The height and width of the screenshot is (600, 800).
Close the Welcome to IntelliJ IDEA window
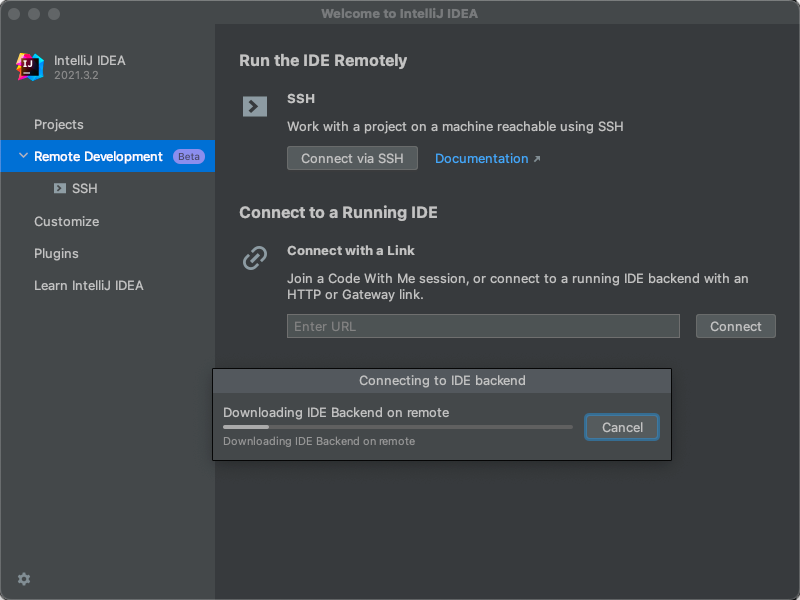[14, 14]
